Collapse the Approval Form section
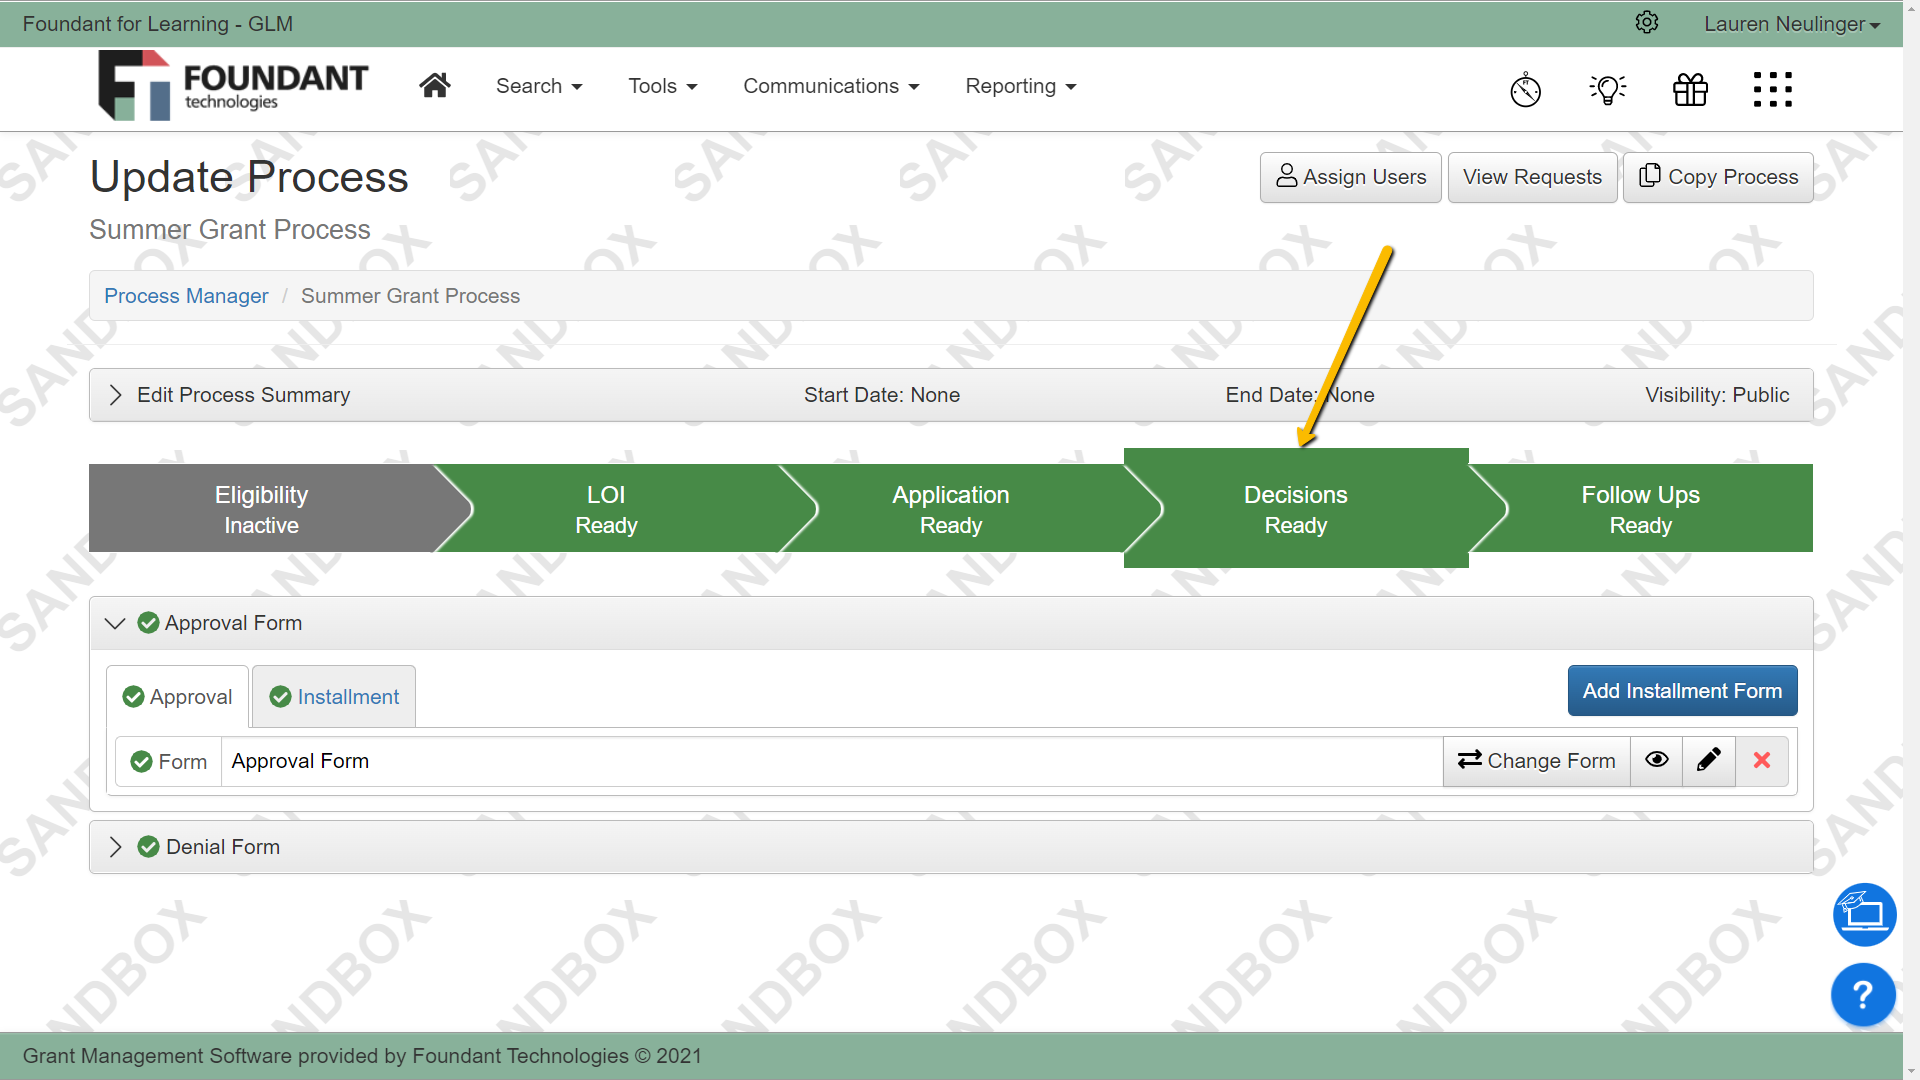 click(x=115, y=622)
